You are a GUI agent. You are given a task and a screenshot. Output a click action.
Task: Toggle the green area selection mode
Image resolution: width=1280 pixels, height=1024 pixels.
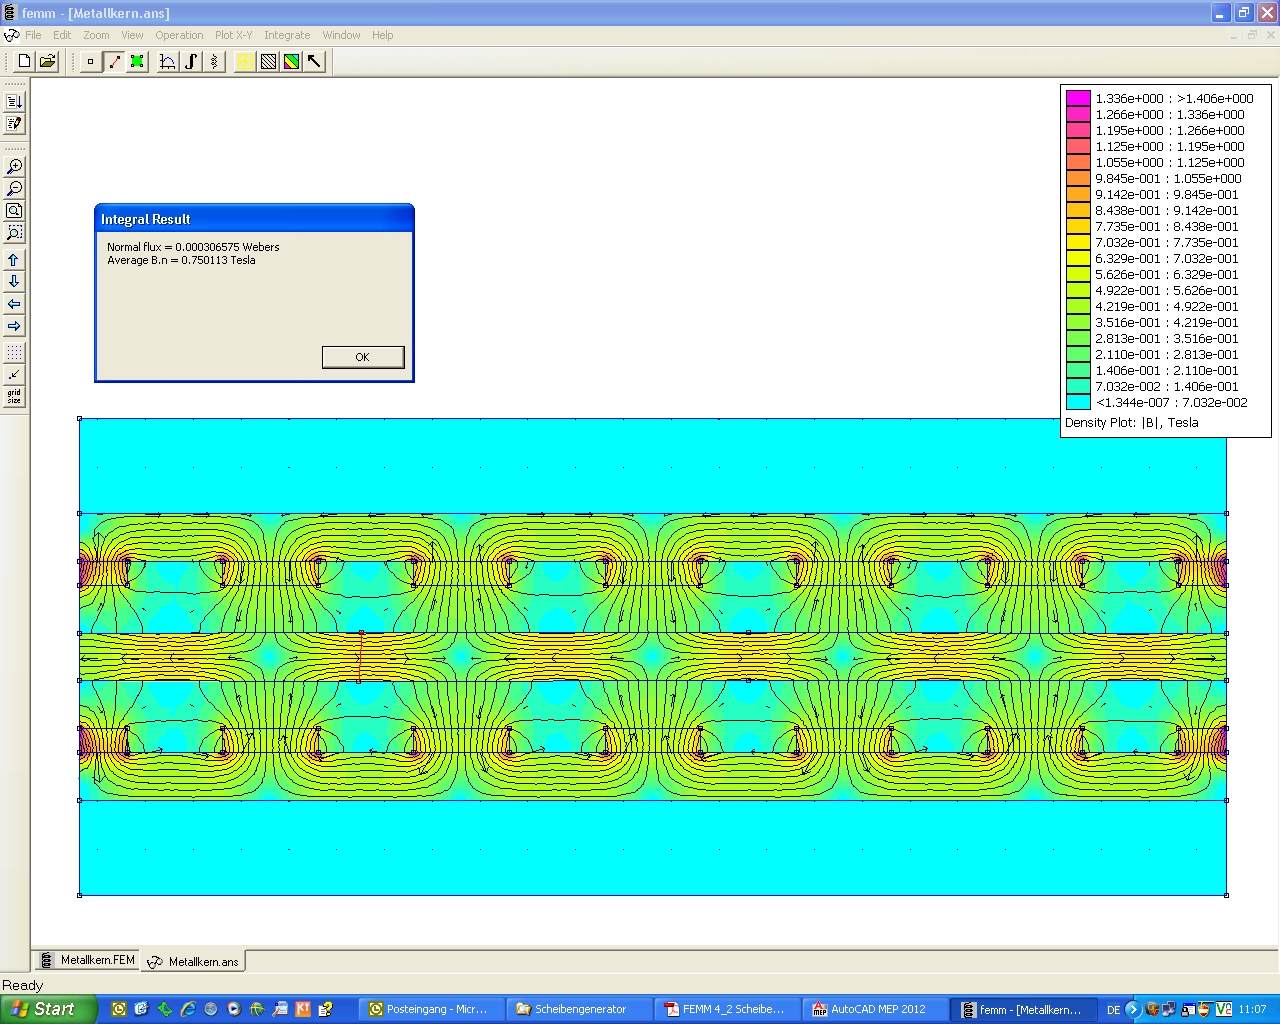tap(138, 62)
